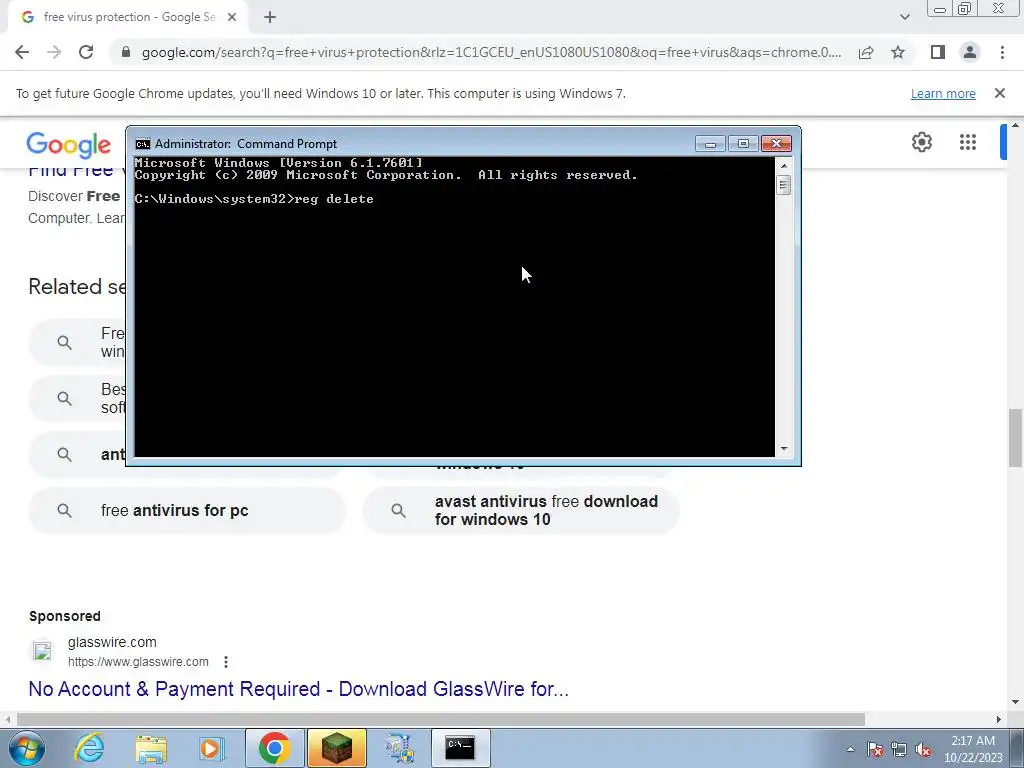
Task: Open Chrome side panel
Action: (938, 52)
